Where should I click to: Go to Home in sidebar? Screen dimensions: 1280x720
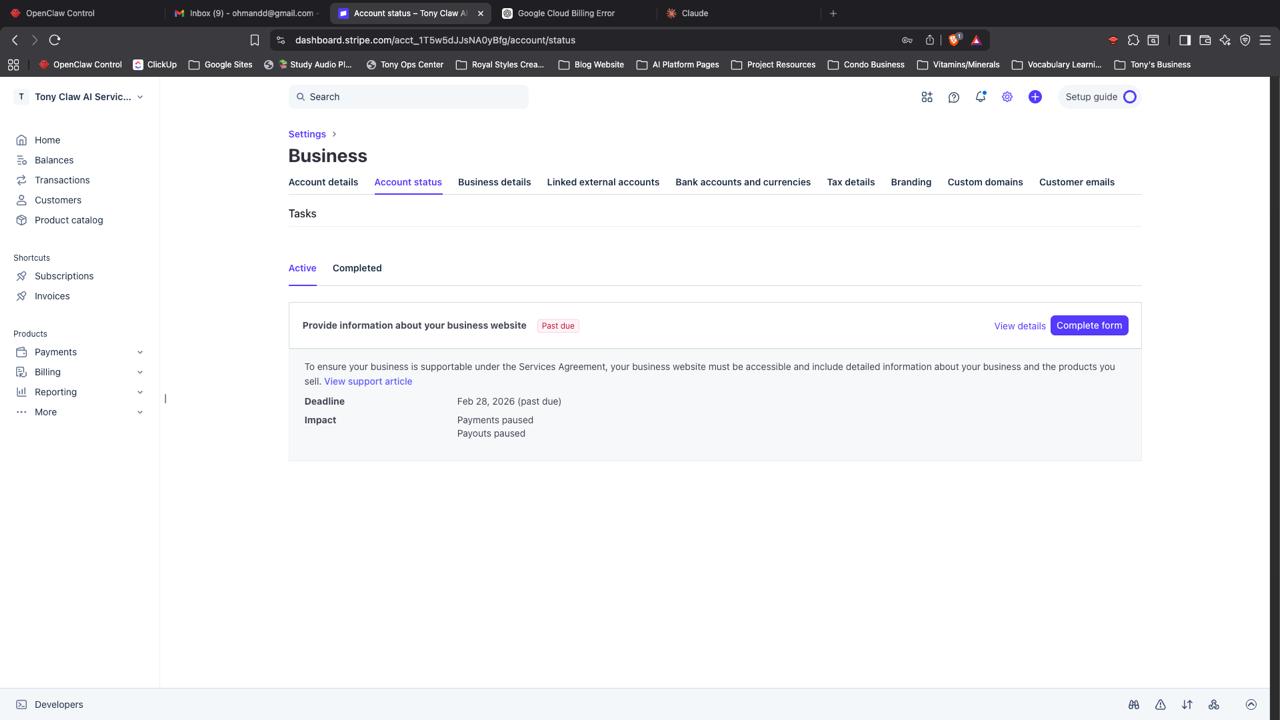pos(47,140)
